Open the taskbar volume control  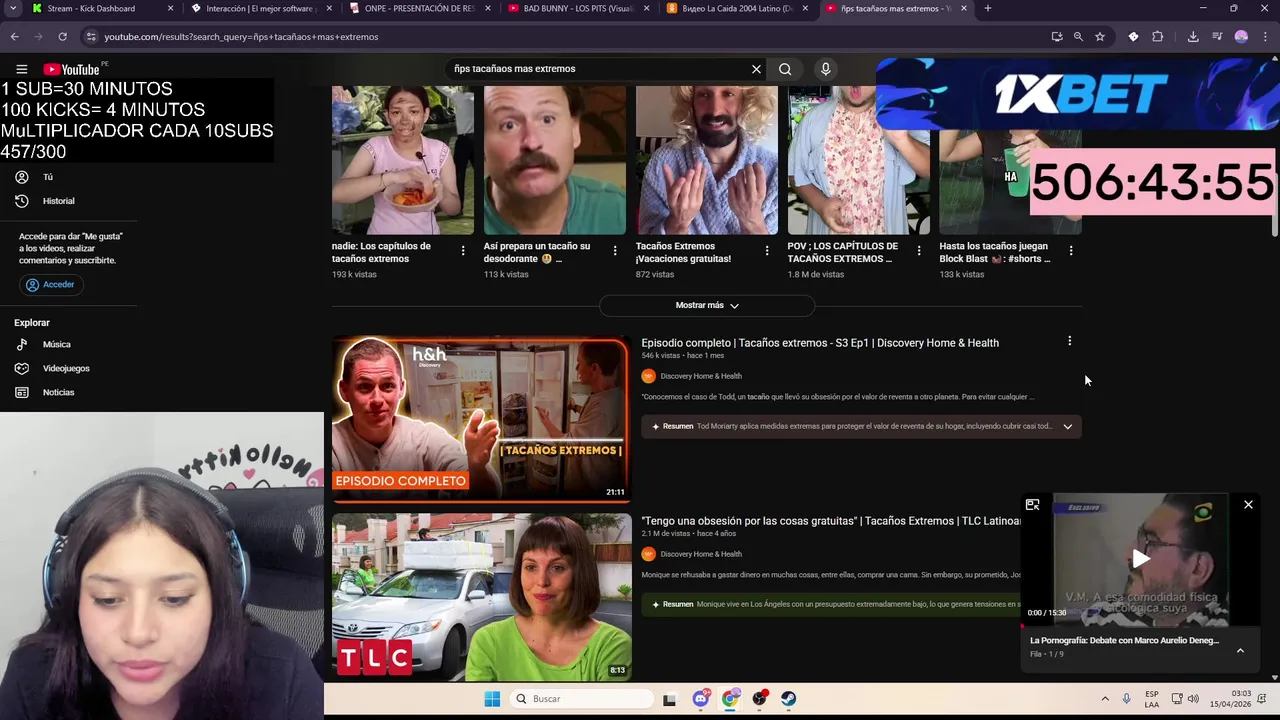pyautogui.click(x=1193, y=699)
